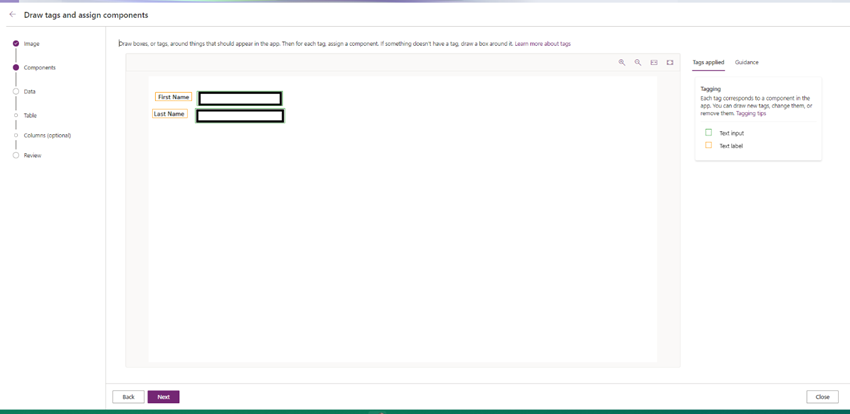Fit image to full page icon
The width and height of the screenshot is (850, 414).
[670, 62]
